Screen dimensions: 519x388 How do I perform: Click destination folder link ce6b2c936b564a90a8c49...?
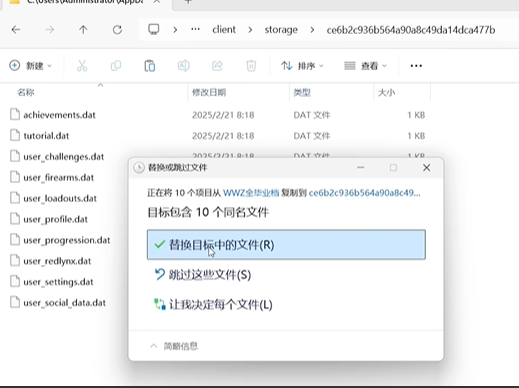pos(365,193)
